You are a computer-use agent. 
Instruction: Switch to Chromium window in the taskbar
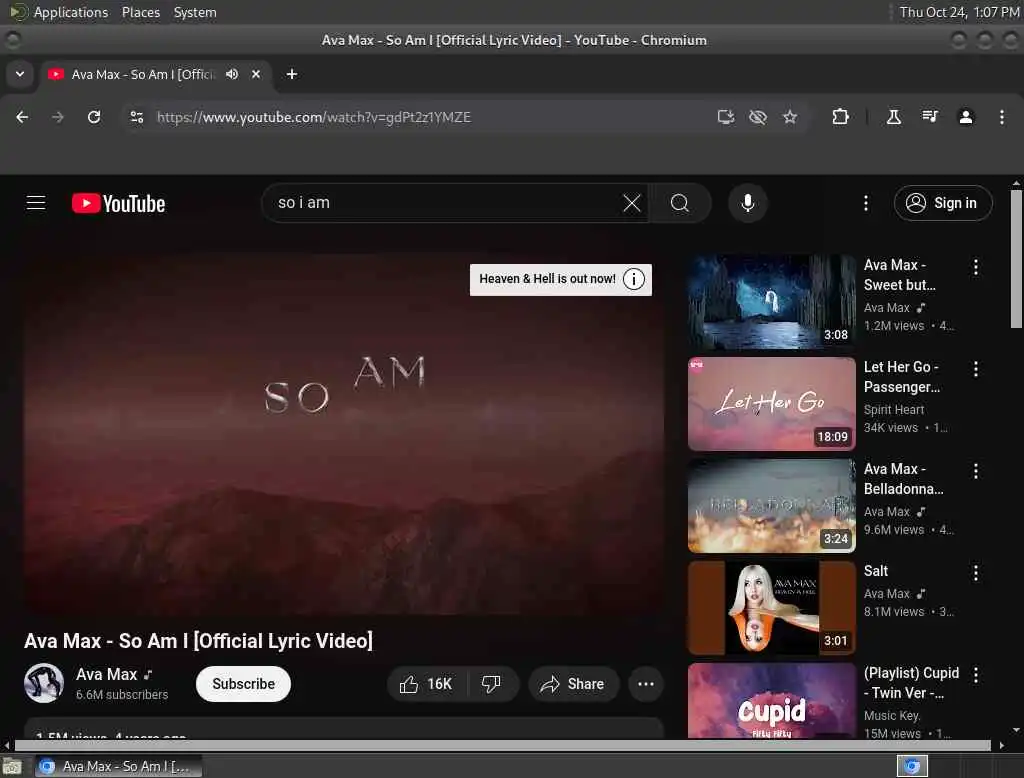pyautogui.click(x=118, y=766)
